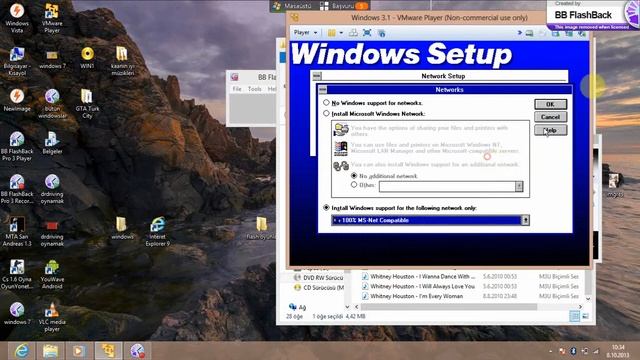Click Başvuru item in top bar
The height and width of the screenshot is (360, 640).
344,6
